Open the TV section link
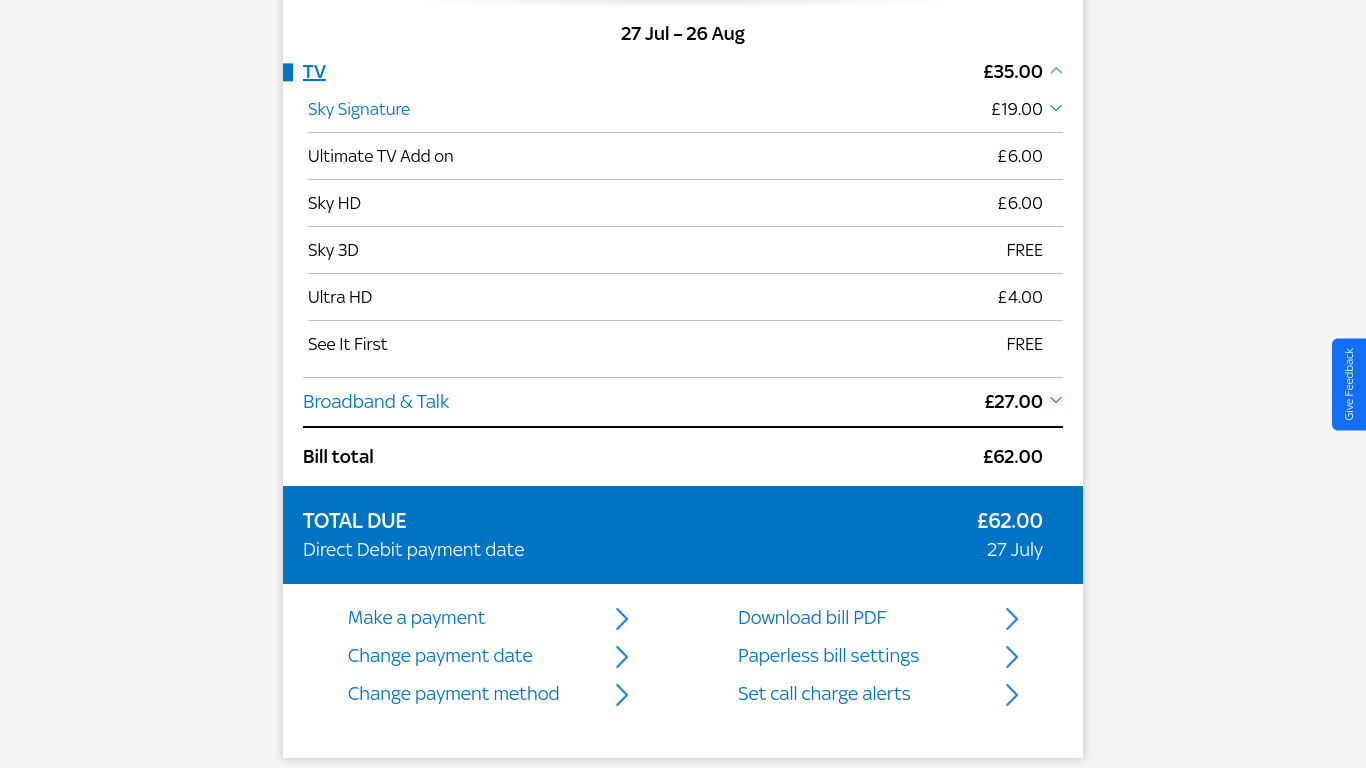The width and height of the screenshot is (1366, 768). click(314, 71)
